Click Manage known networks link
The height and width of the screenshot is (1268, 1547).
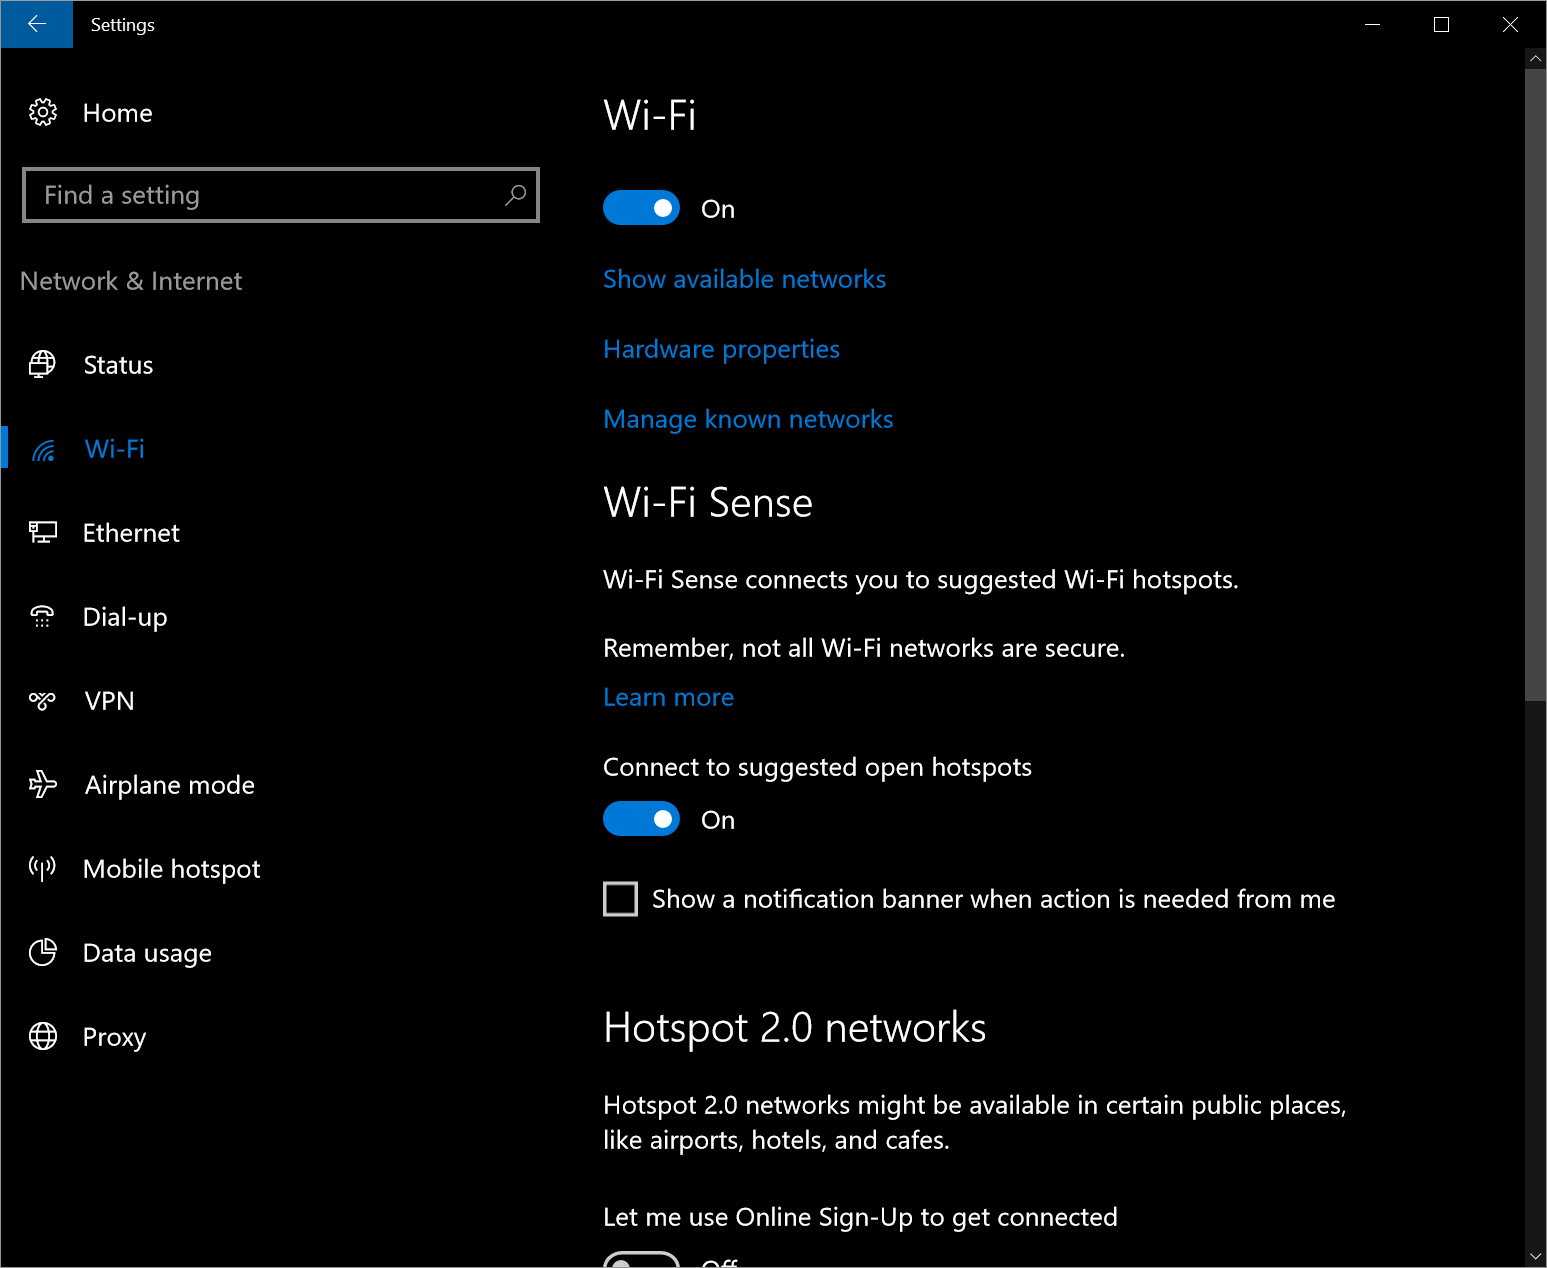tap(748, 419)
